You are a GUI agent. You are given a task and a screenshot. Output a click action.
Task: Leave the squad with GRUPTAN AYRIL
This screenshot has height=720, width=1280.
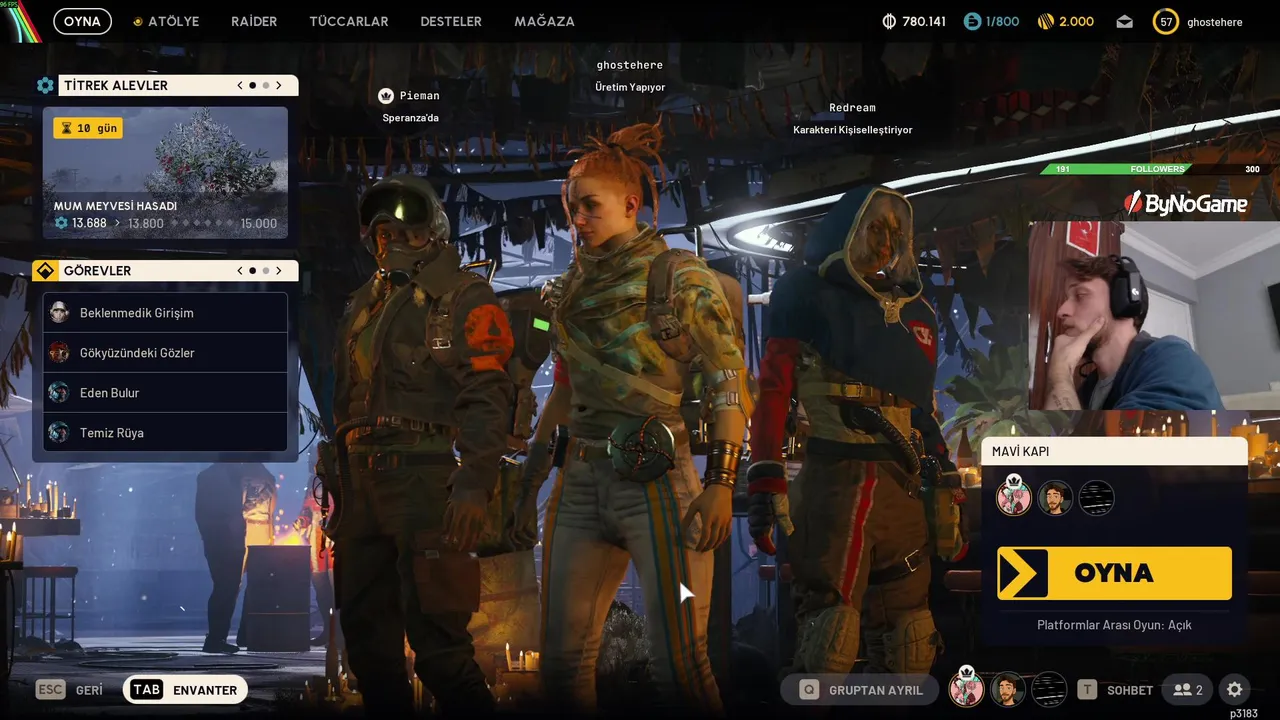point(860,690)
